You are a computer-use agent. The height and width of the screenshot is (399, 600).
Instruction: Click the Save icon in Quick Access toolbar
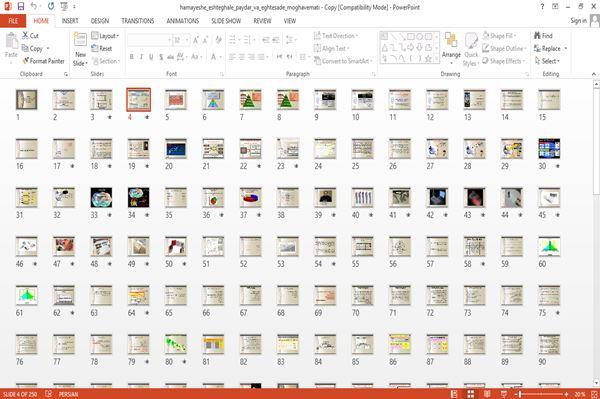pos(21,7)
